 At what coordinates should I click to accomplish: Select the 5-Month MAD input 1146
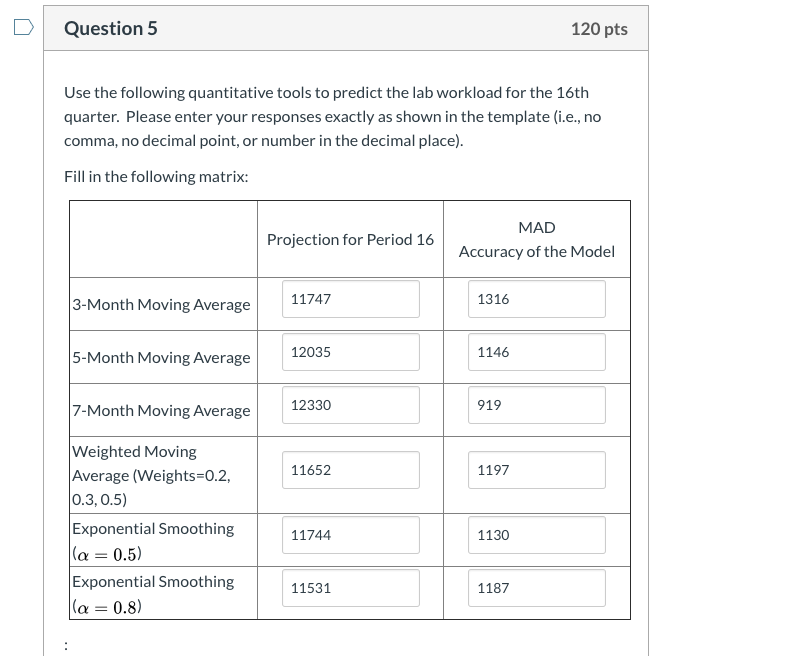coord(537,352)
